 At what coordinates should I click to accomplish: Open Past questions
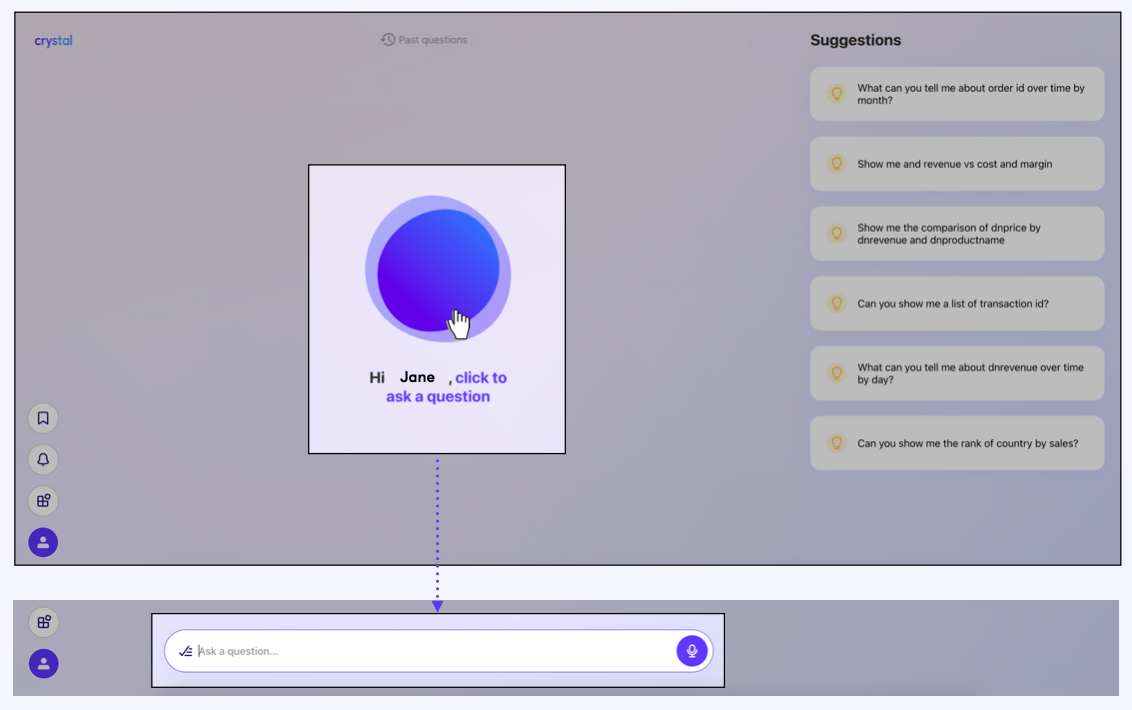432,40
